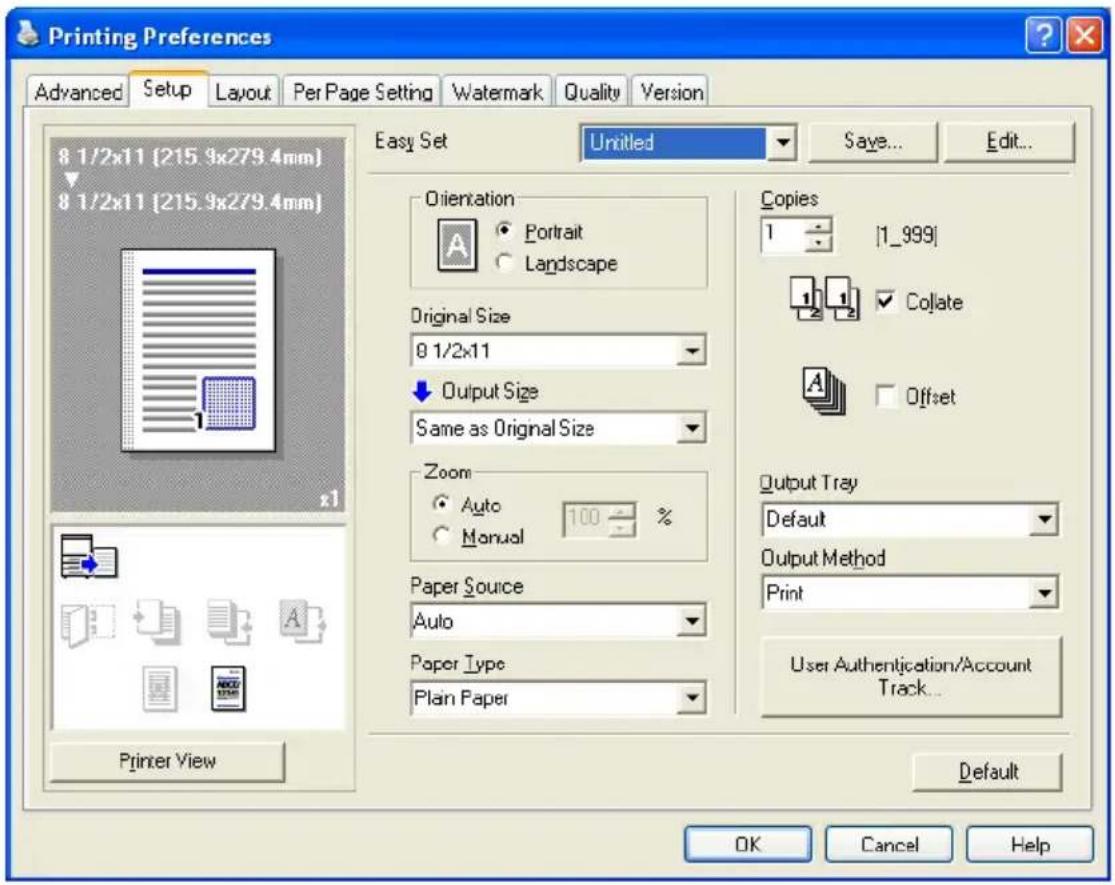Click the Copies number input field
1115x885 pixels.
coord(784,235)
